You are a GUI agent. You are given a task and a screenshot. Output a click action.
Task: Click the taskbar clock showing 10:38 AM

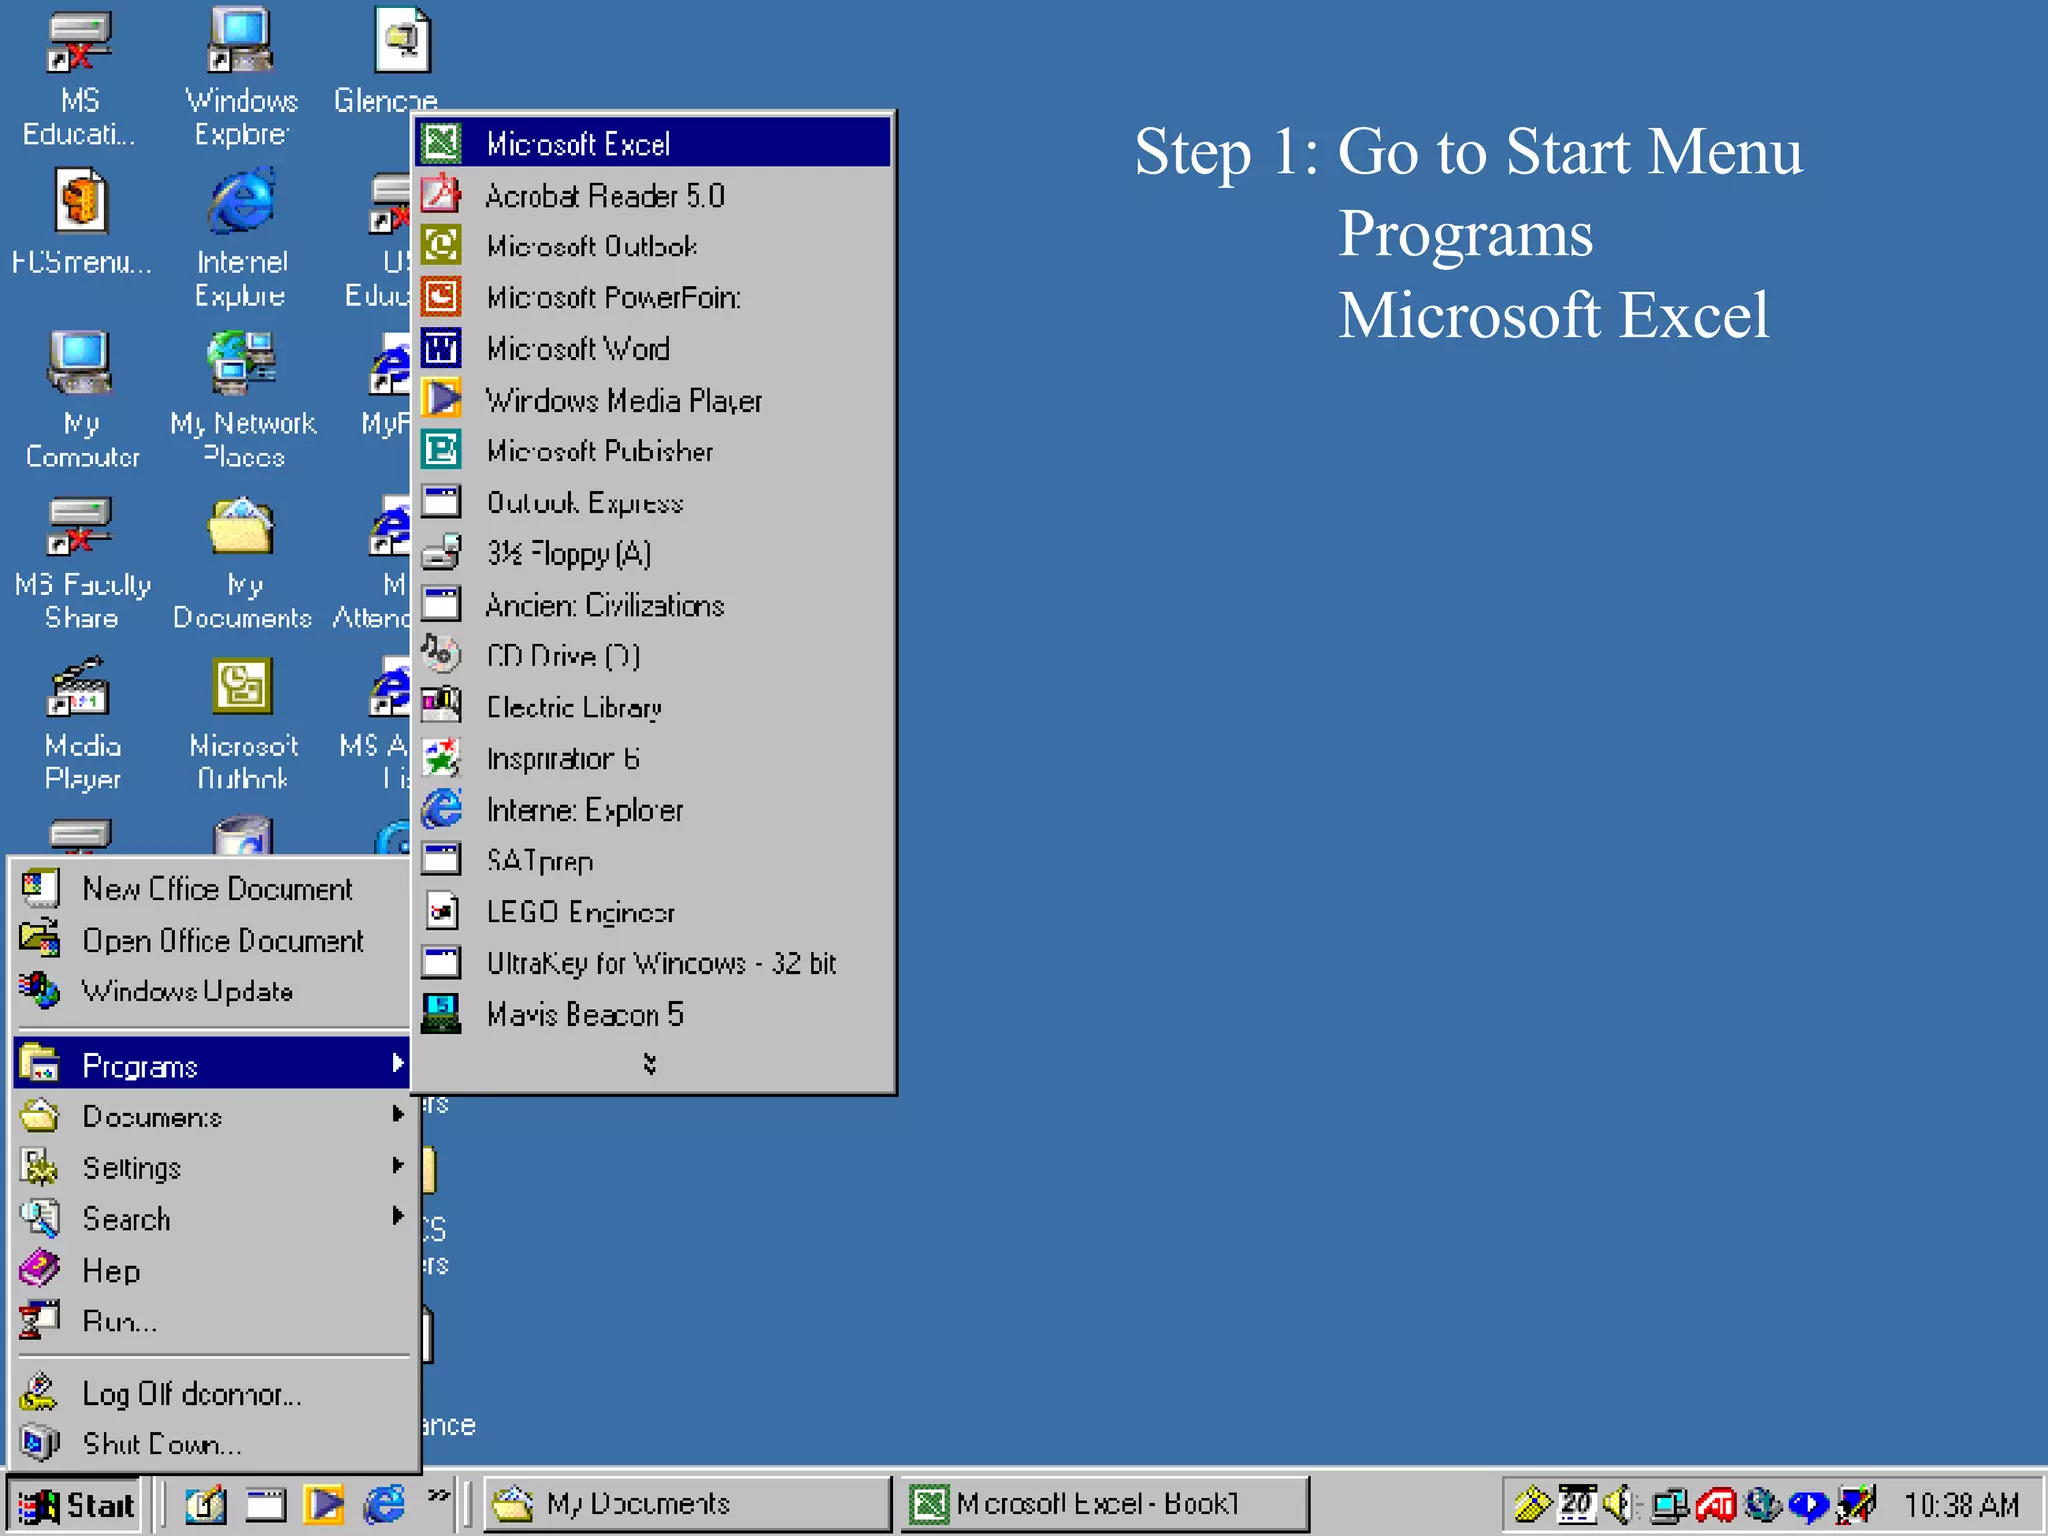(x=1960, y=1505)
